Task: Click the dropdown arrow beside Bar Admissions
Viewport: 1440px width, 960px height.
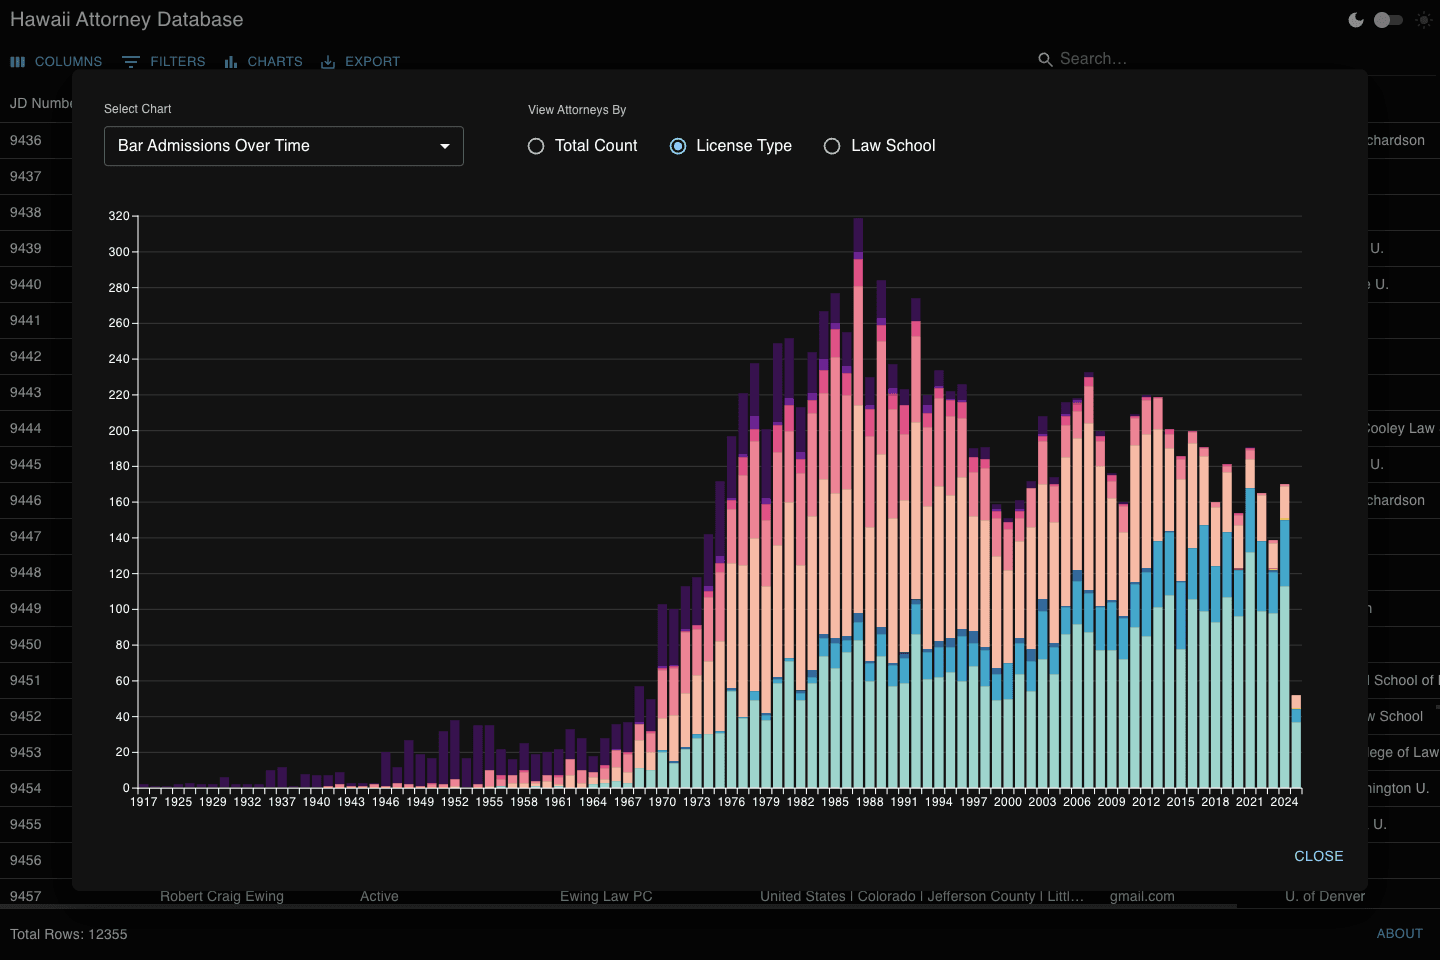Action: point(445,146)
